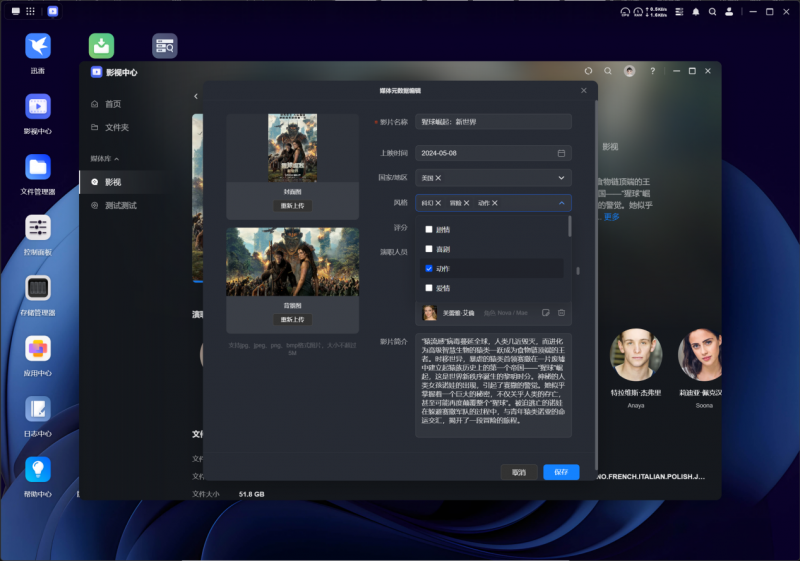Click the 芙蕾雅·艾伦 cast avatar
The image size is (800, 561).
pos(429,313)
